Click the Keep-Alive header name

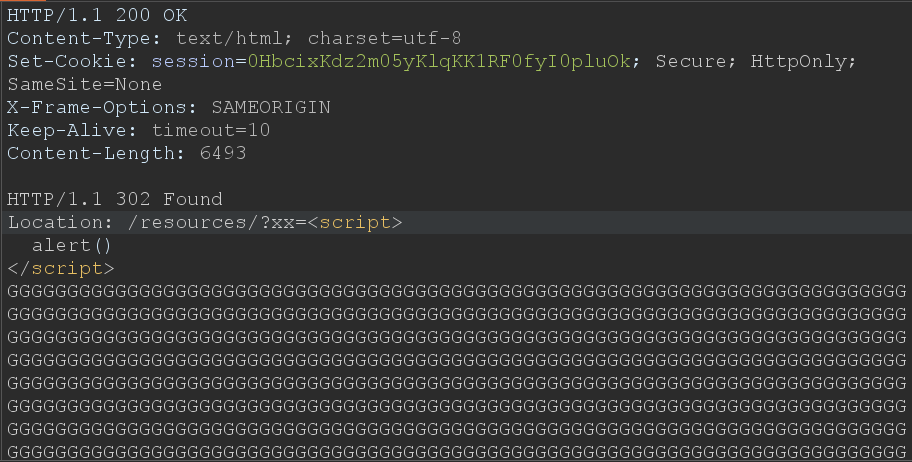(x=74, y=131)
